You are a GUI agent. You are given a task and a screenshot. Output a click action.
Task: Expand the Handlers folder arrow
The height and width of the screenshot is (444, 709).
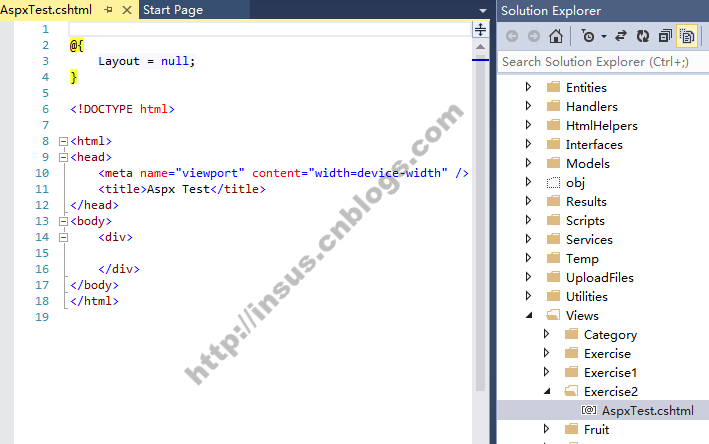(x=529, y=105)
